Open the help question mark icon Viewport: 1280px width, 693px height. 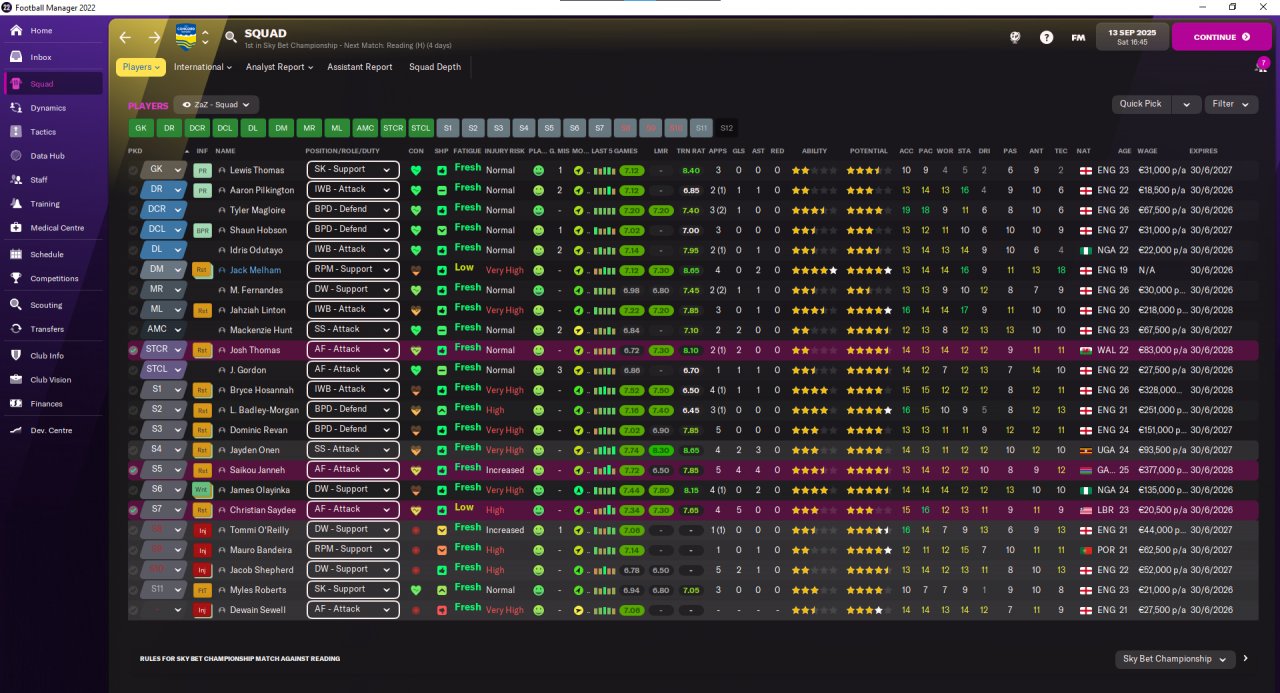click(x=1046, y=37)
